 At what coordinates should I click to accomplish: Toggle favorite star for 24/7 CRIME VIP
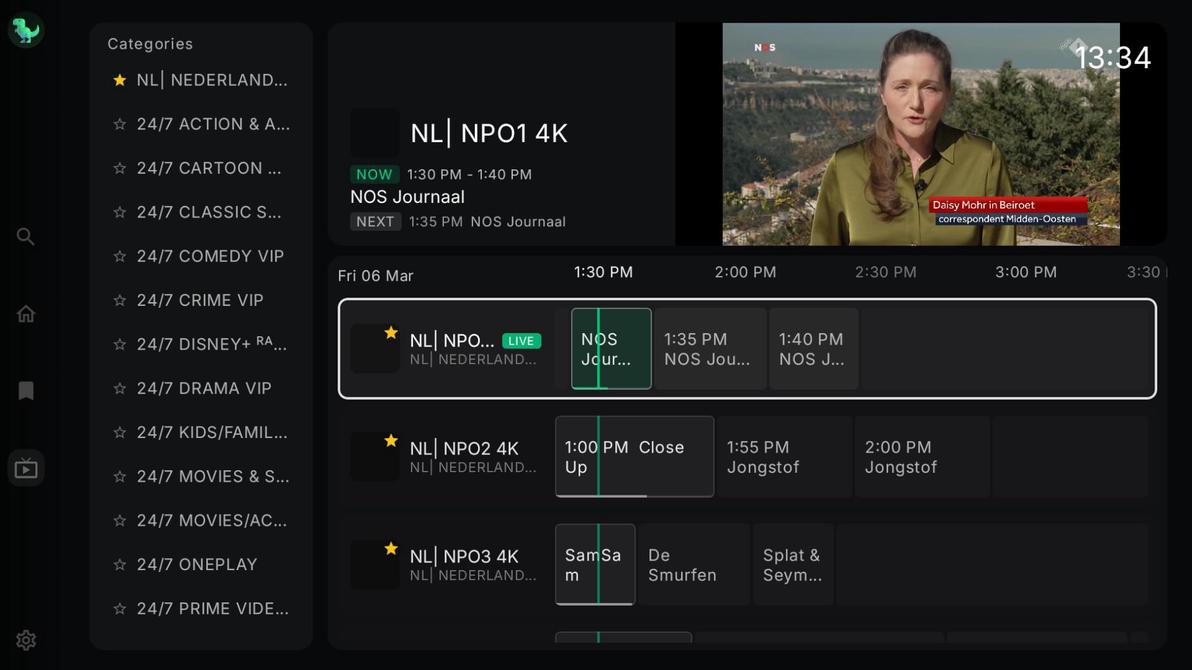[120, 301]
